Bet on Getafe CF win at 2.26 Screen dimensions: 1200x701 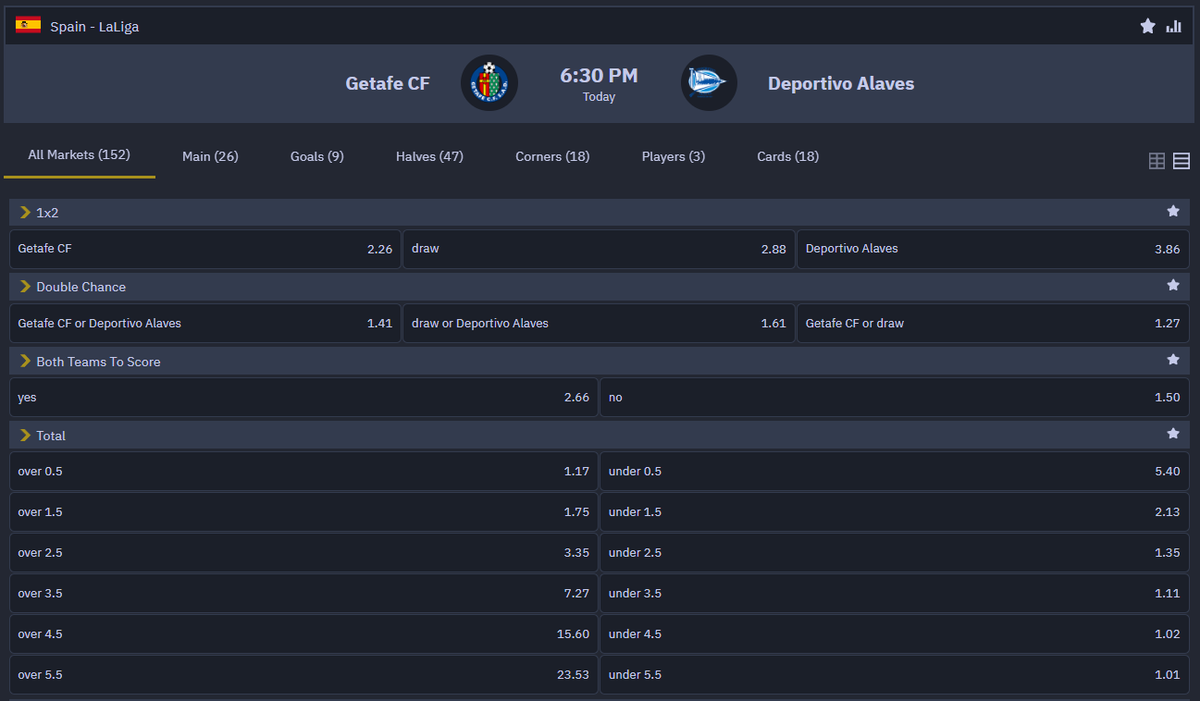click(x=205, y=249)
